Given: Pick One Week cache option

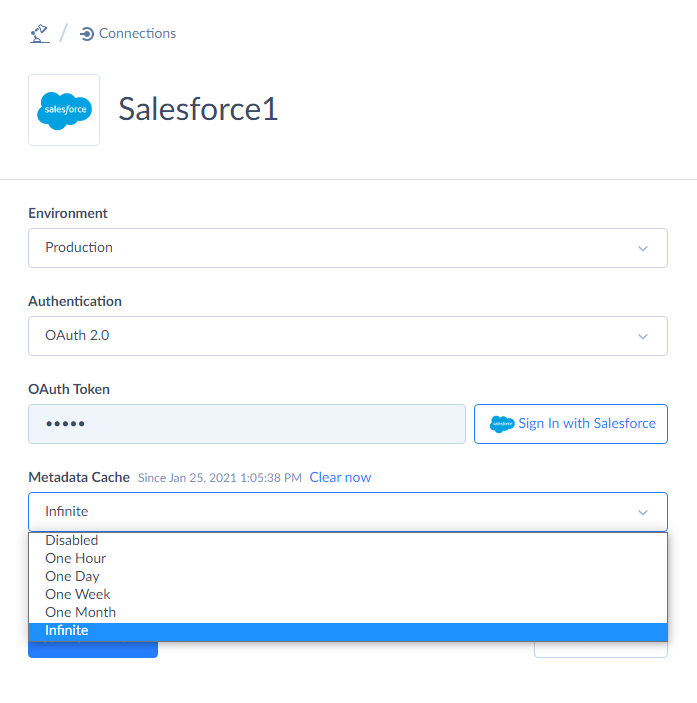Looking at the screenshot, I should pos(348,595).
